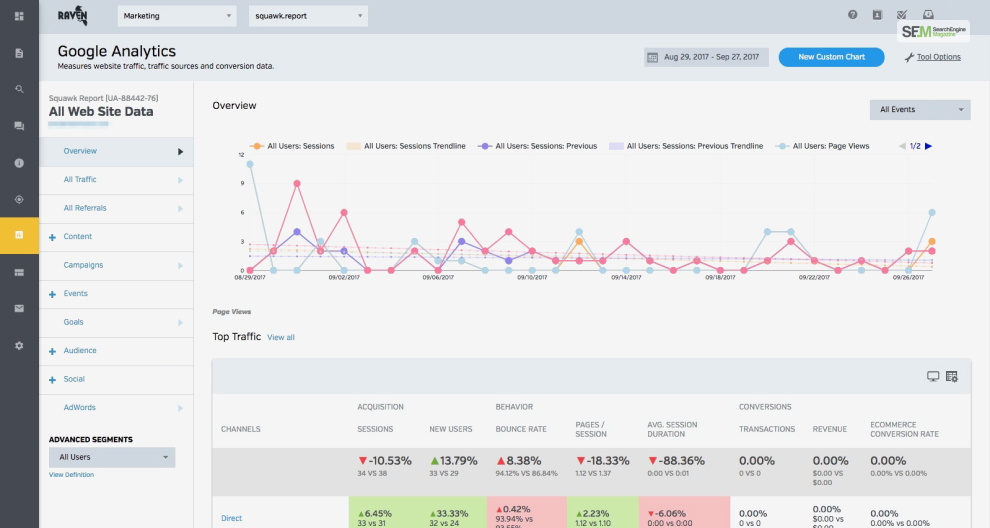Viewport: 990px width, 528px height.
Task: Open the contacts profile icon in header
Action: click(877, 15)
